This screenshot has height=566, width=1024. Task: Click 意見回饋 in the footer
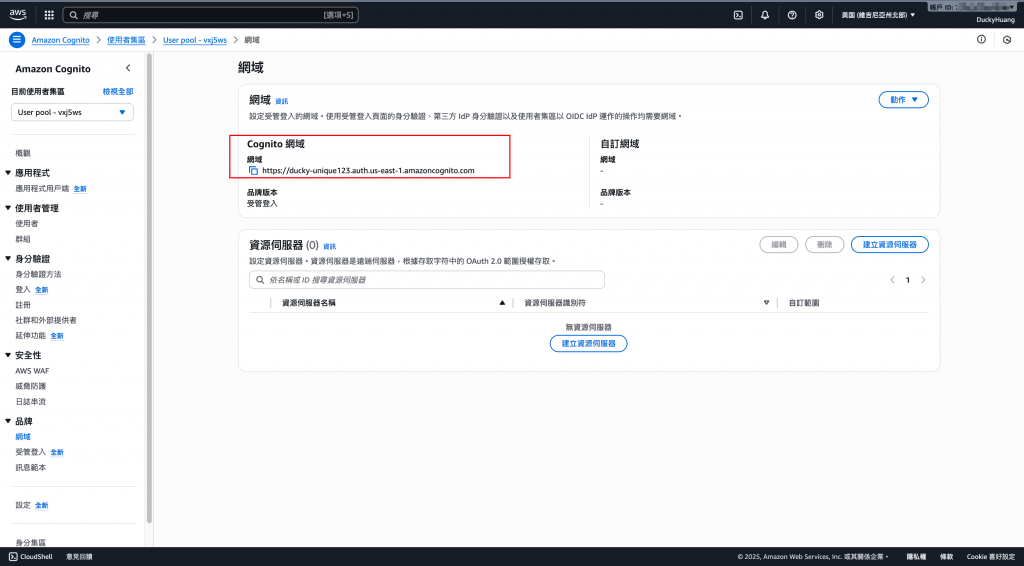pos(79,557)
